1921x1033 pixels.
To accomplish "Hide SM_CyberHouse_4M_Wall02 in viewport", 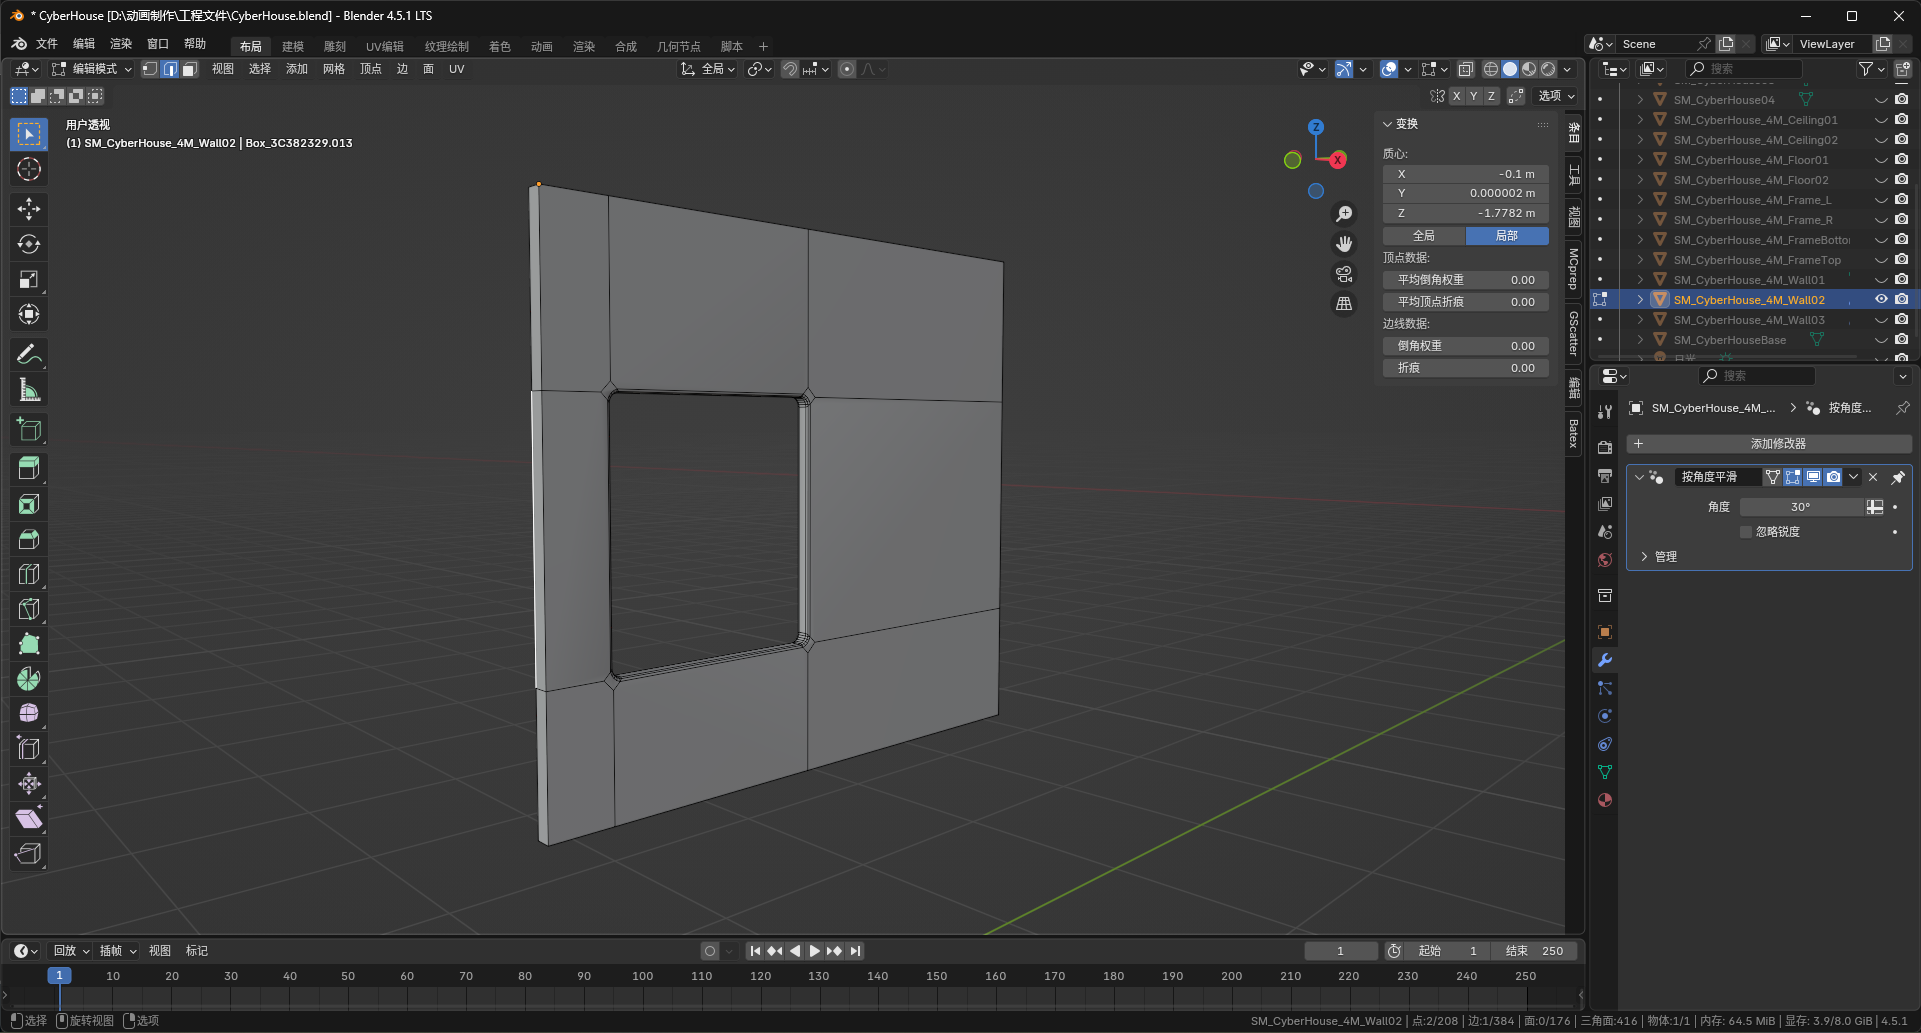I will click(1881, 299).
